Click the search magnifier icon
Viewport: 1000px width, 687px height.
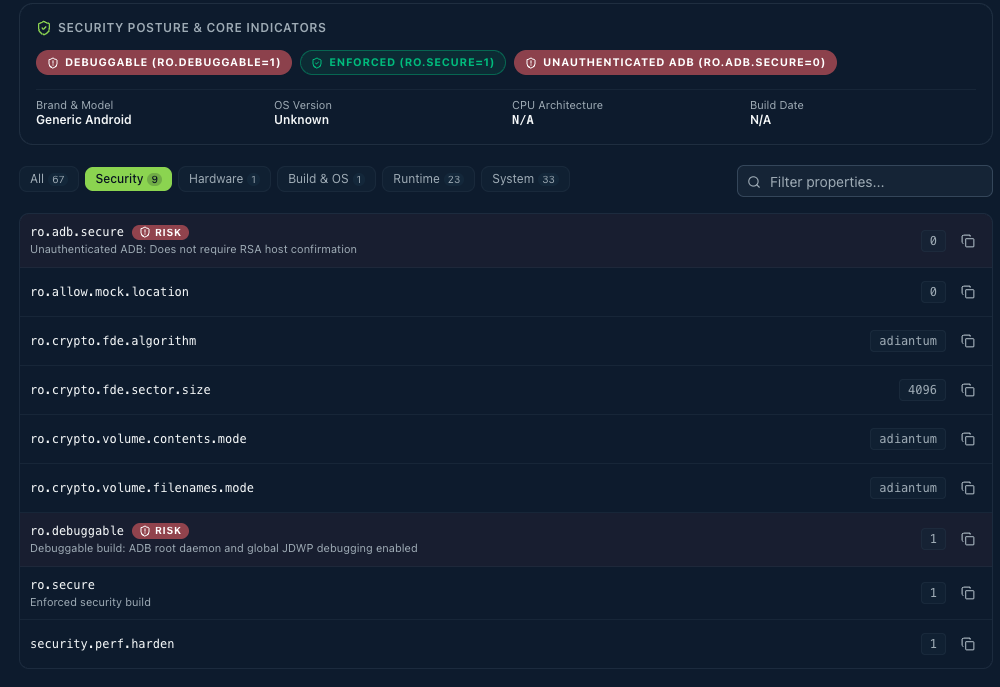click(x=754, y=182)
